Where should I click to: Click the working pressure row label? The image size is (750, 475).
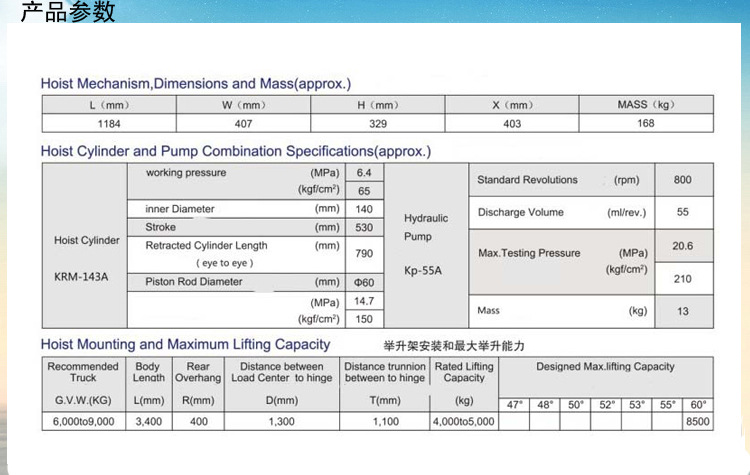click(186, 173)
